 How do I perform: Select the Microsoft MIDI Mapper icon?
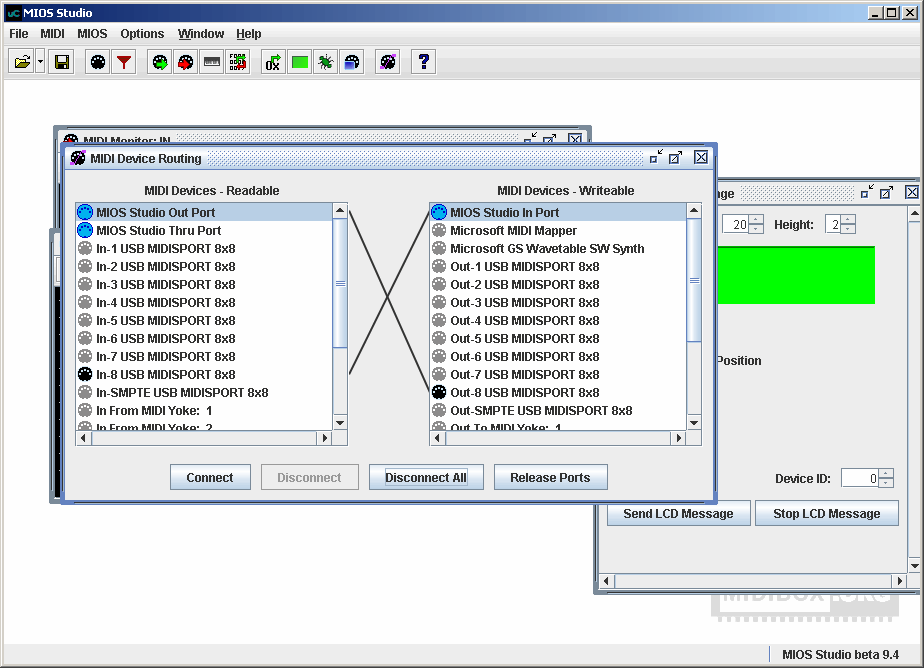tap(439, 230)
